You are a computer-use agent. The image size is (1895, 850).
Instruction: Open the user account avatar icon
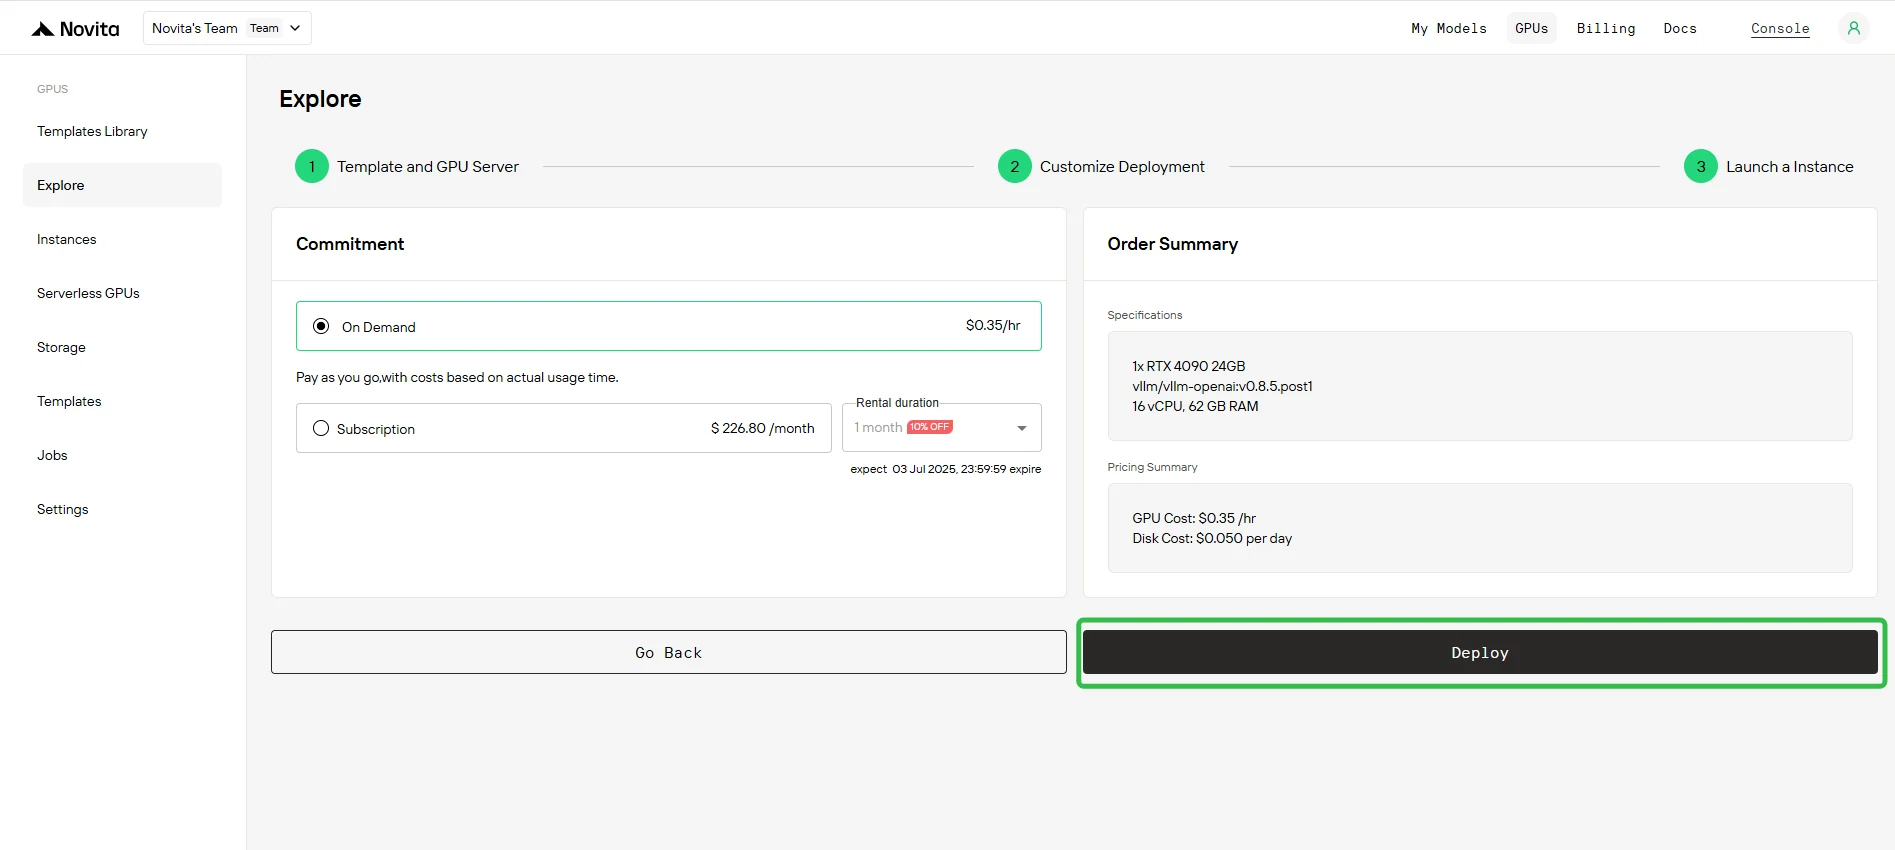coord(1853,28)
